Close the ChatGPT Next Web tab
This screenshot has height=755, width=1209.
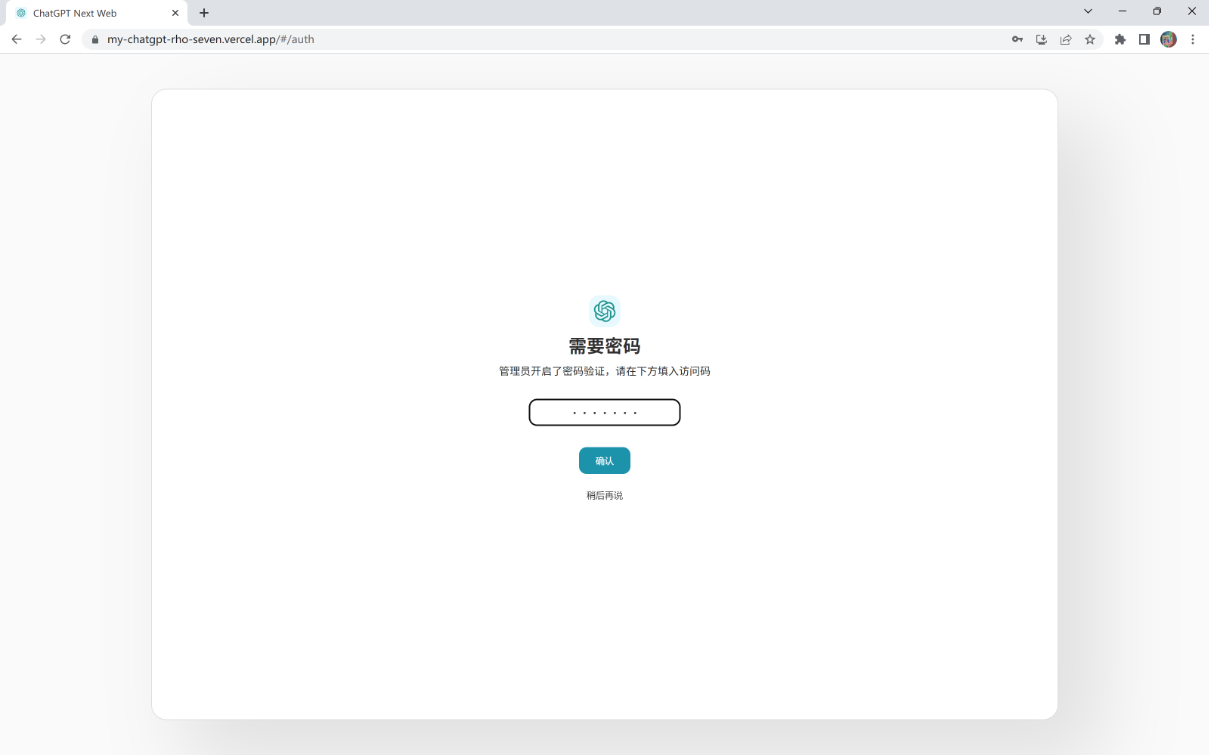tap(175, 13)
